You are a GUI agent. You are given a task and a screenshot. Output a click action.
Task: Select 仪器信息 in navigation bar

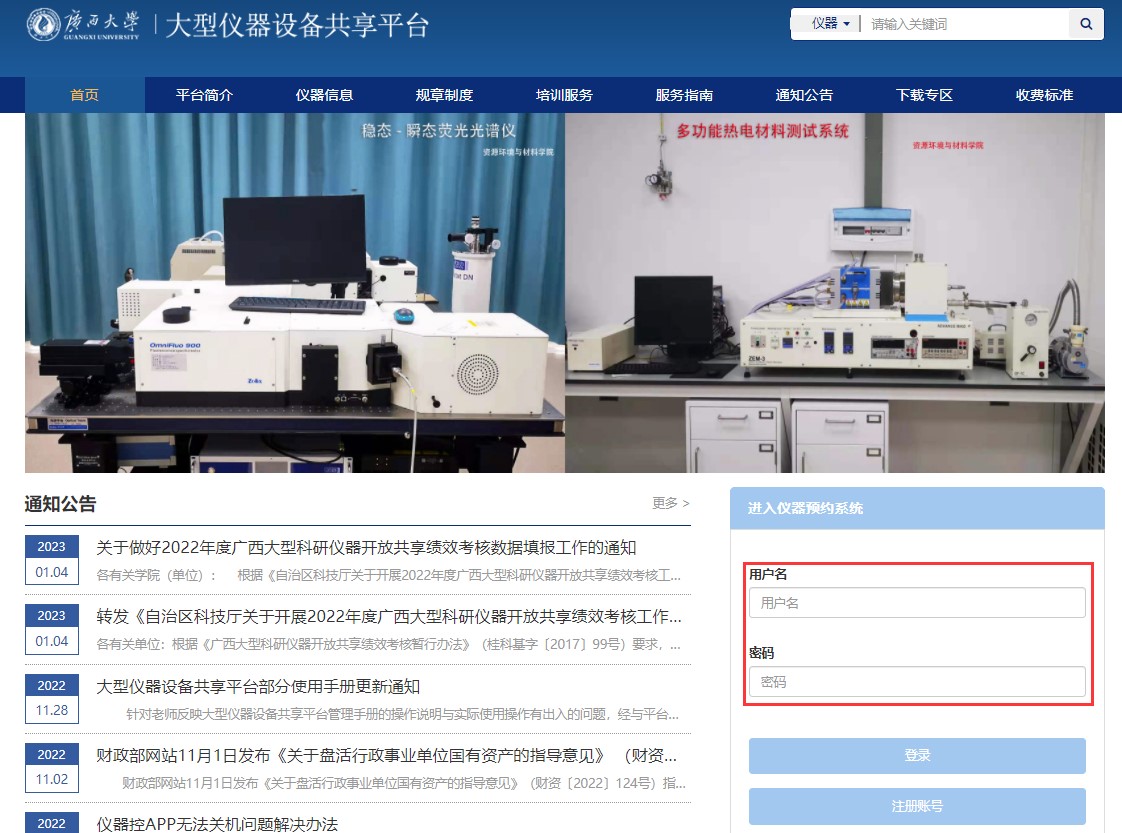pyautogui.click(x=324, y=95)
